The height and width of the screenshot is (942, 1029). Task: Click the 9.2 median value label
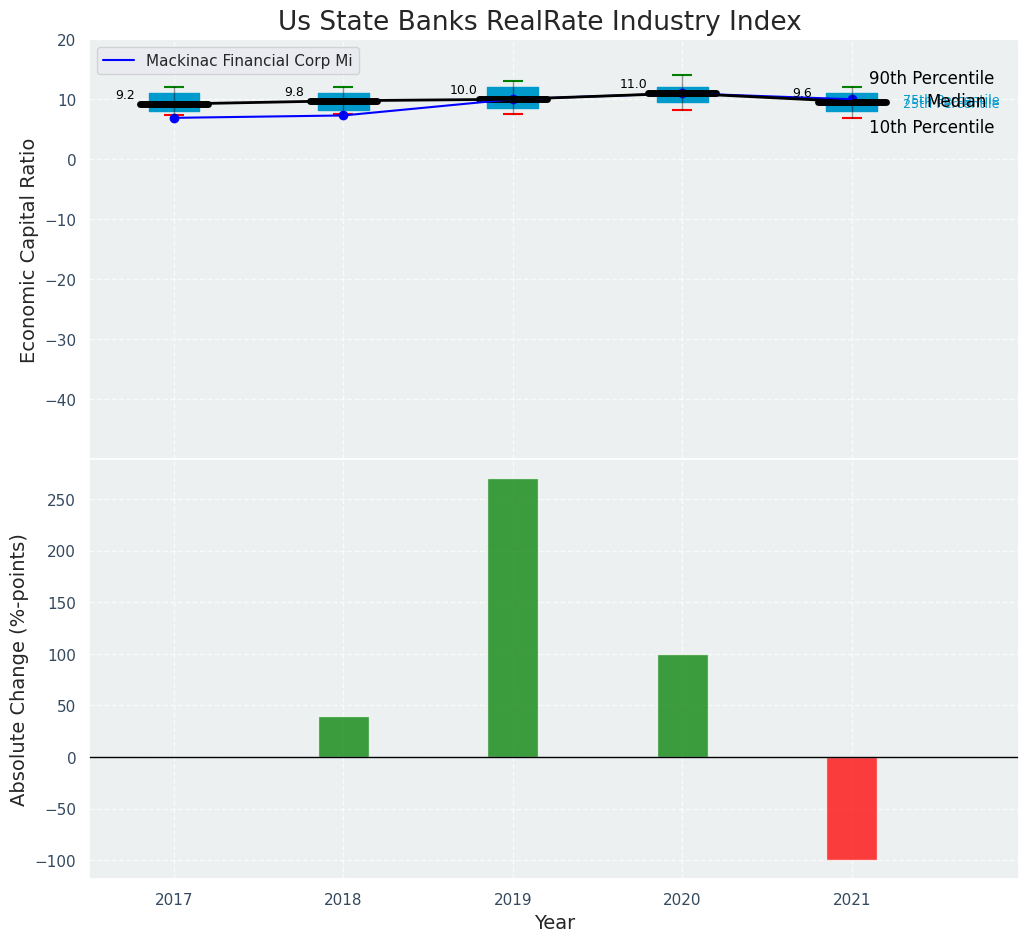(125, 95)
